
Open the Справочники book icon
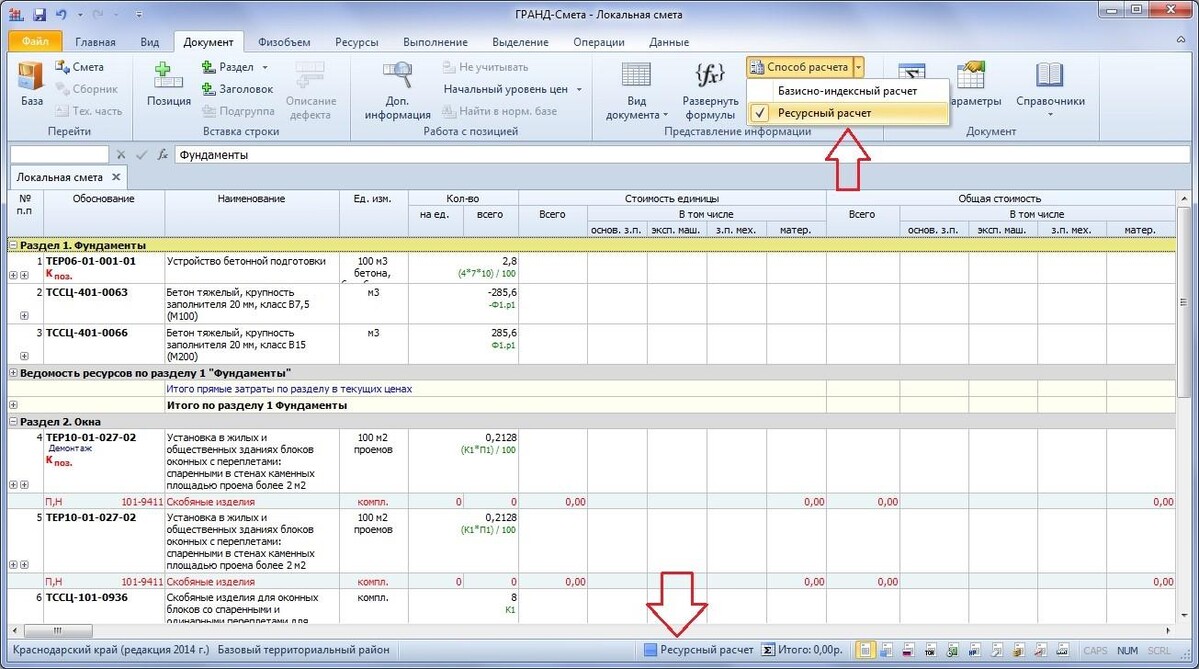[1049, 78]
